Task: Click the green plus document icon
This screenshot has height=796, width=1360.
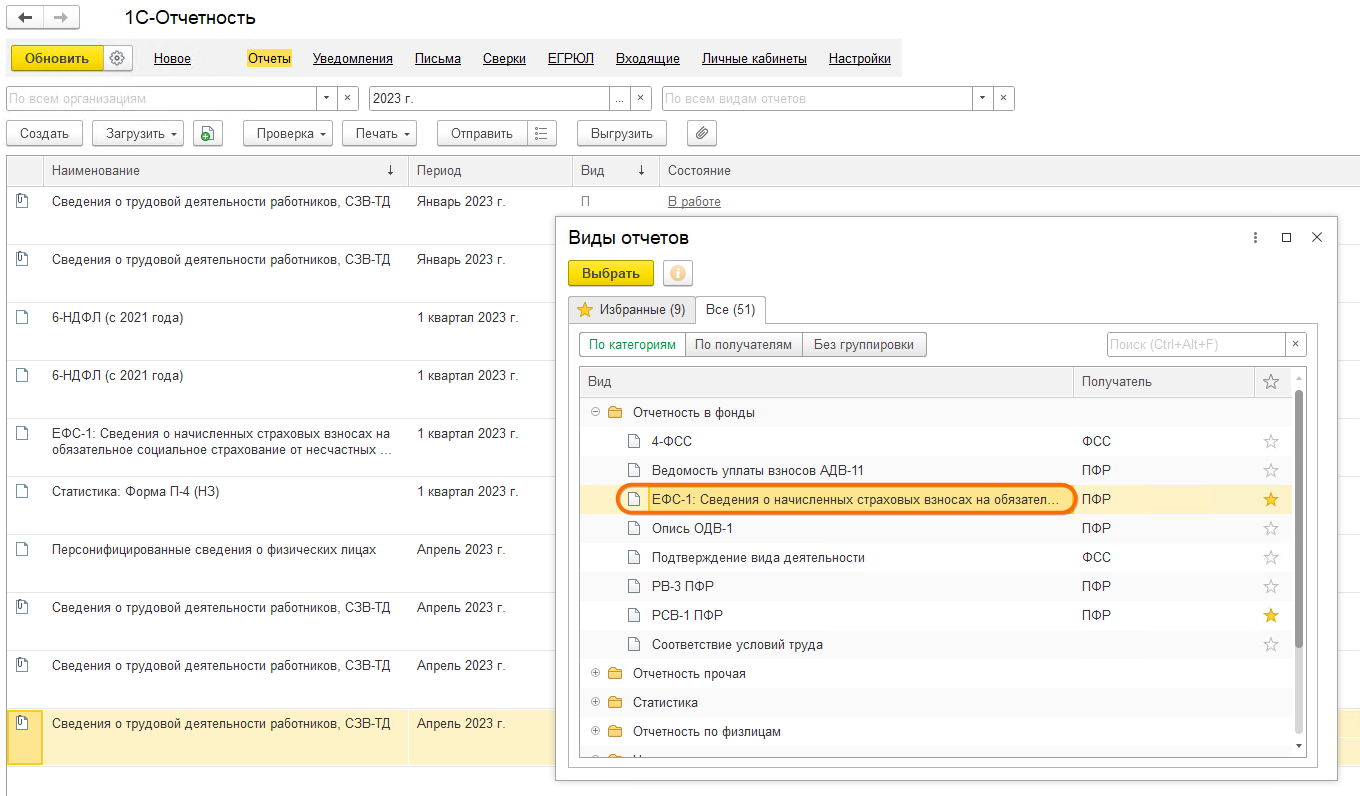Action: (x=207, y=133)
